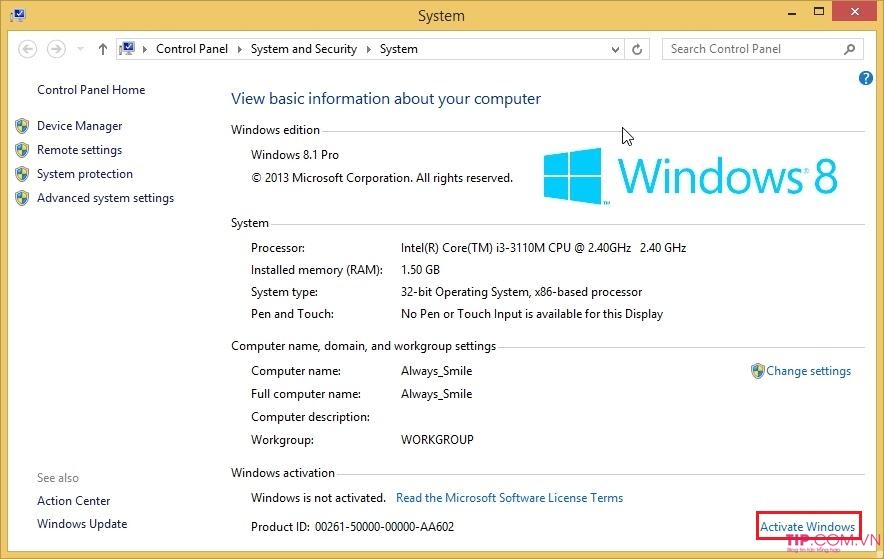
Task: Minimize the System window
Action: click(x=792, y=12)
